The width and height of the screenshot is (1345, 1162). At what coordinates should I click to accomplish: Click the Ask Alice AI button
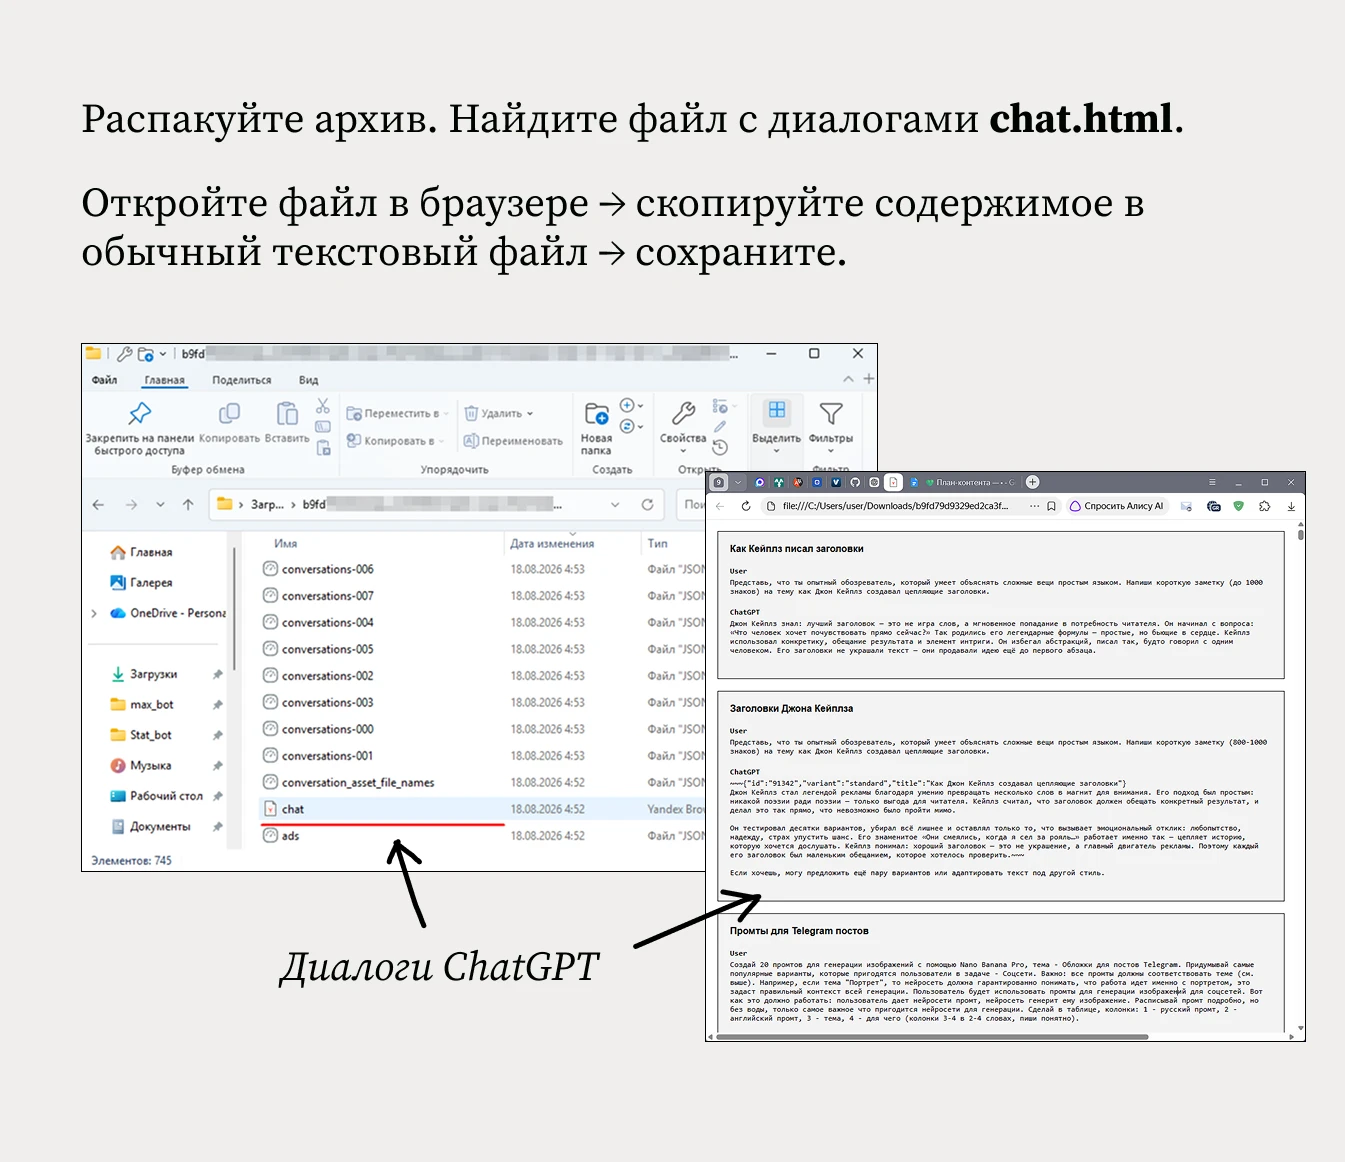click(x=1116, y=506)
